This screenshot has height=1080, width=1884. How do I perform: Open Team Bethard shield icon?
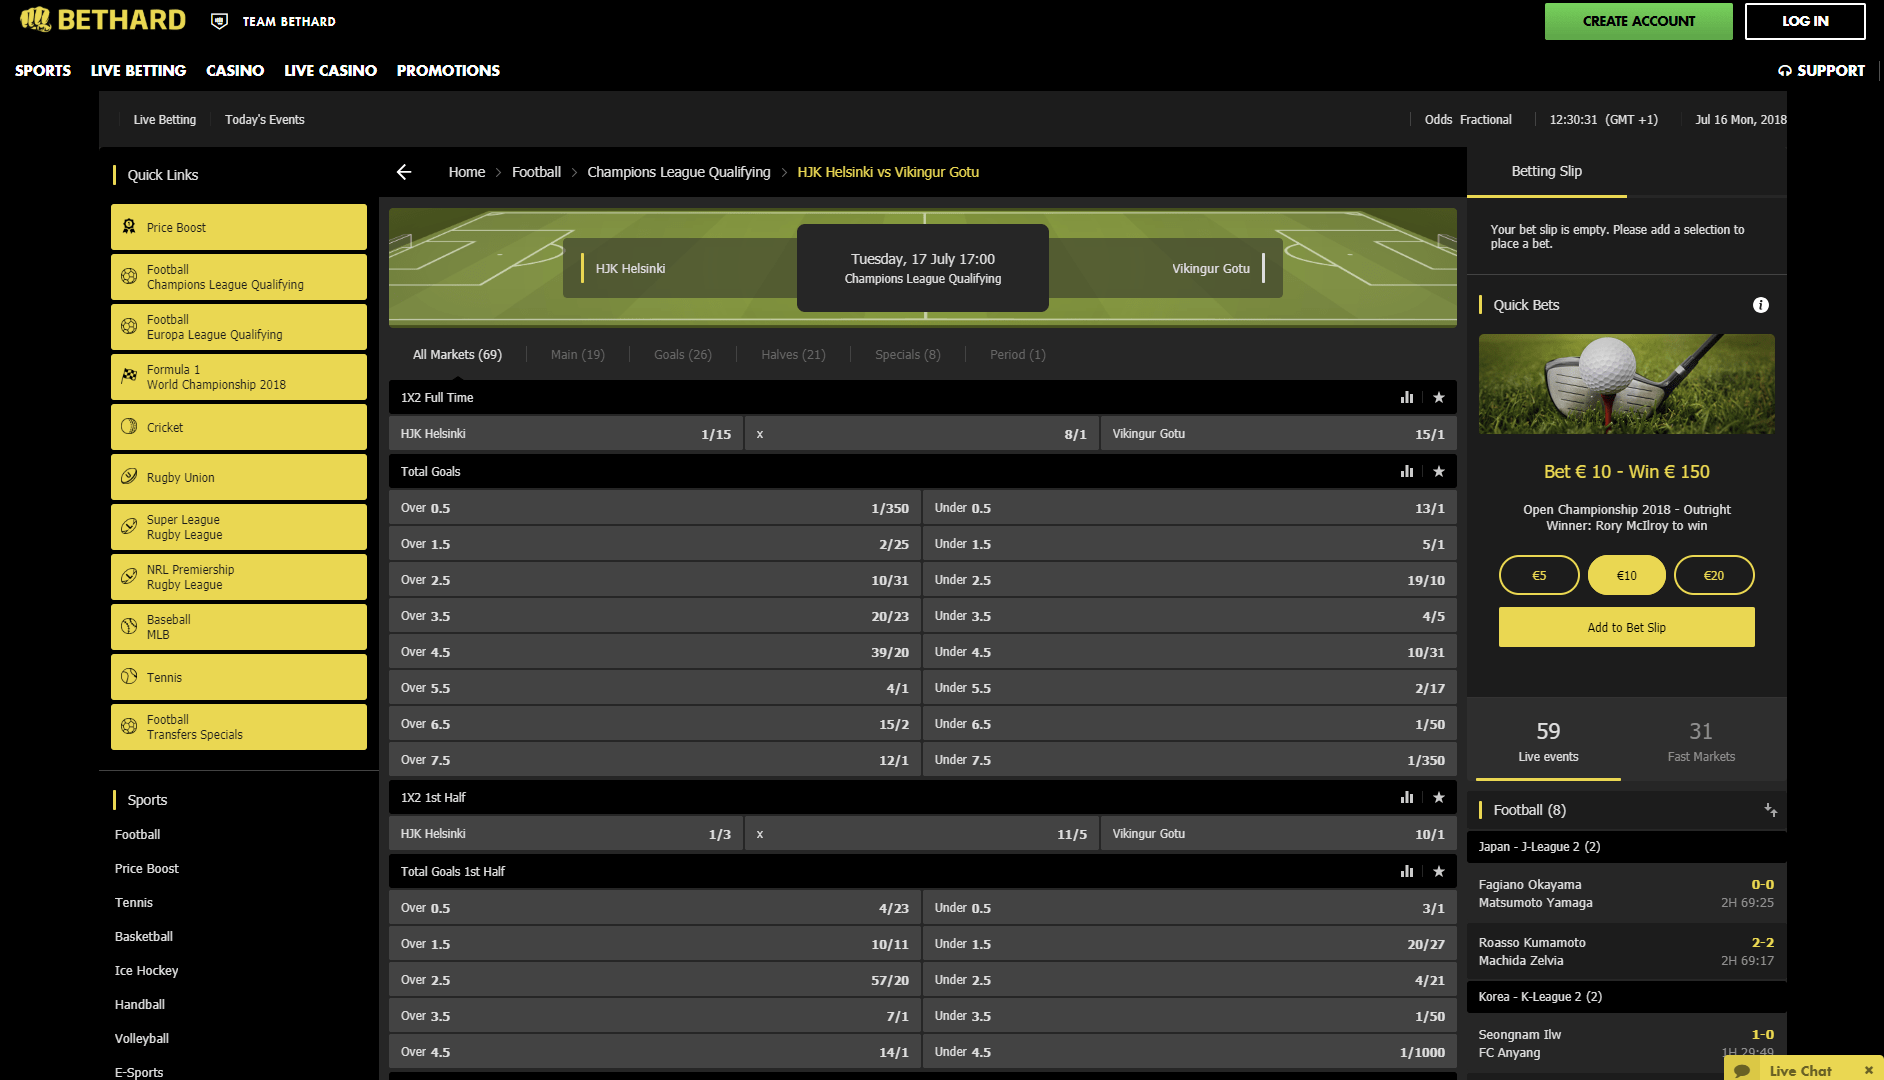point(219,21)
